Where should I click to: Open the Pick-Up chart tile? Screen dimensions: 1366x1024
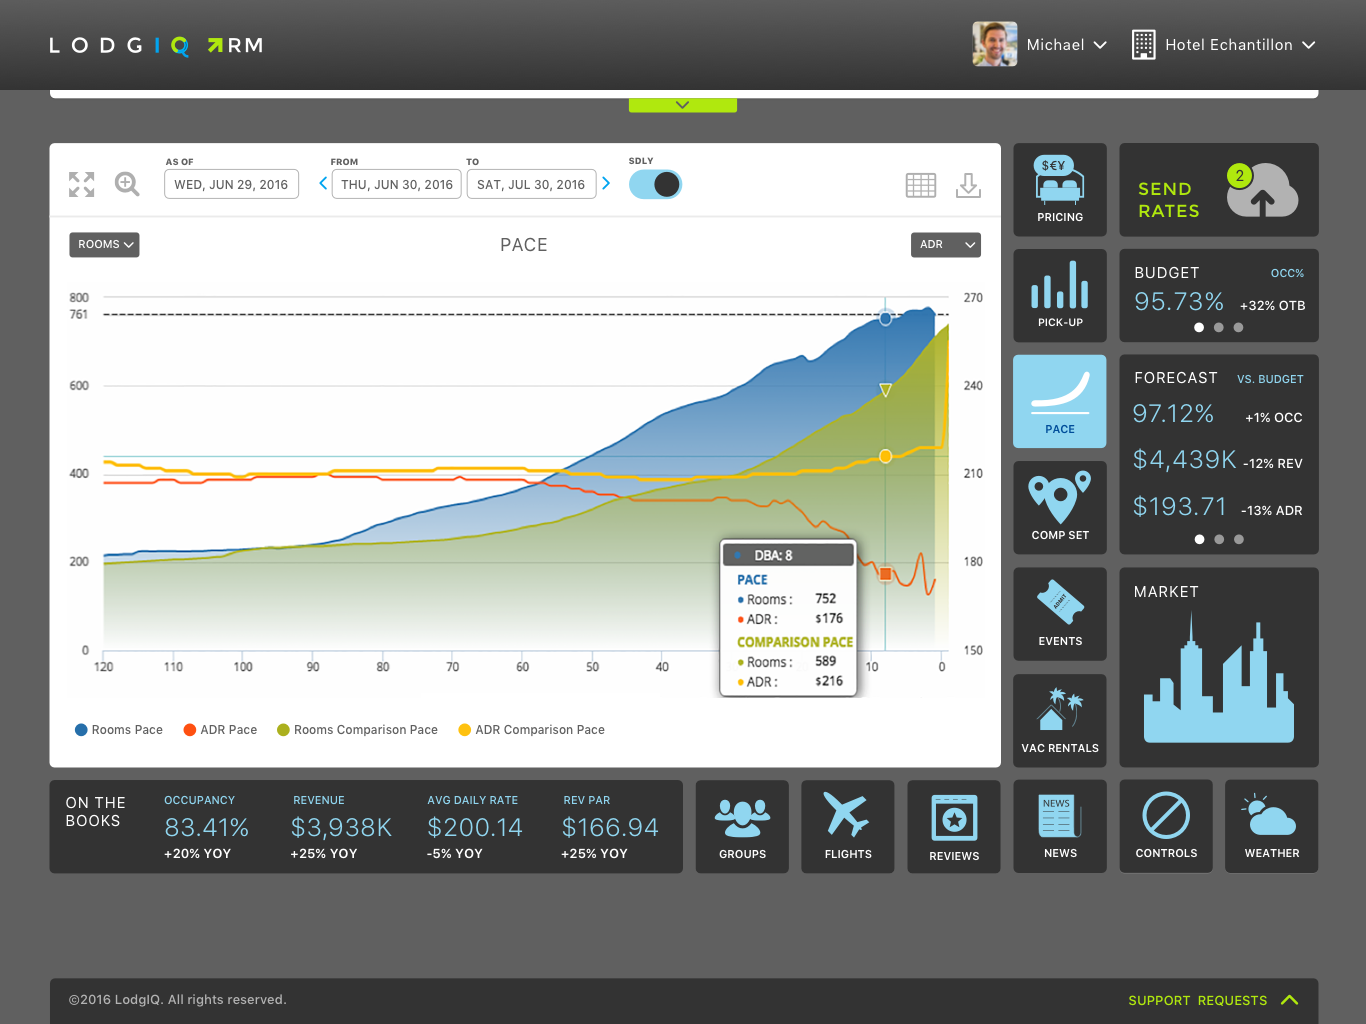point(1059,295)
